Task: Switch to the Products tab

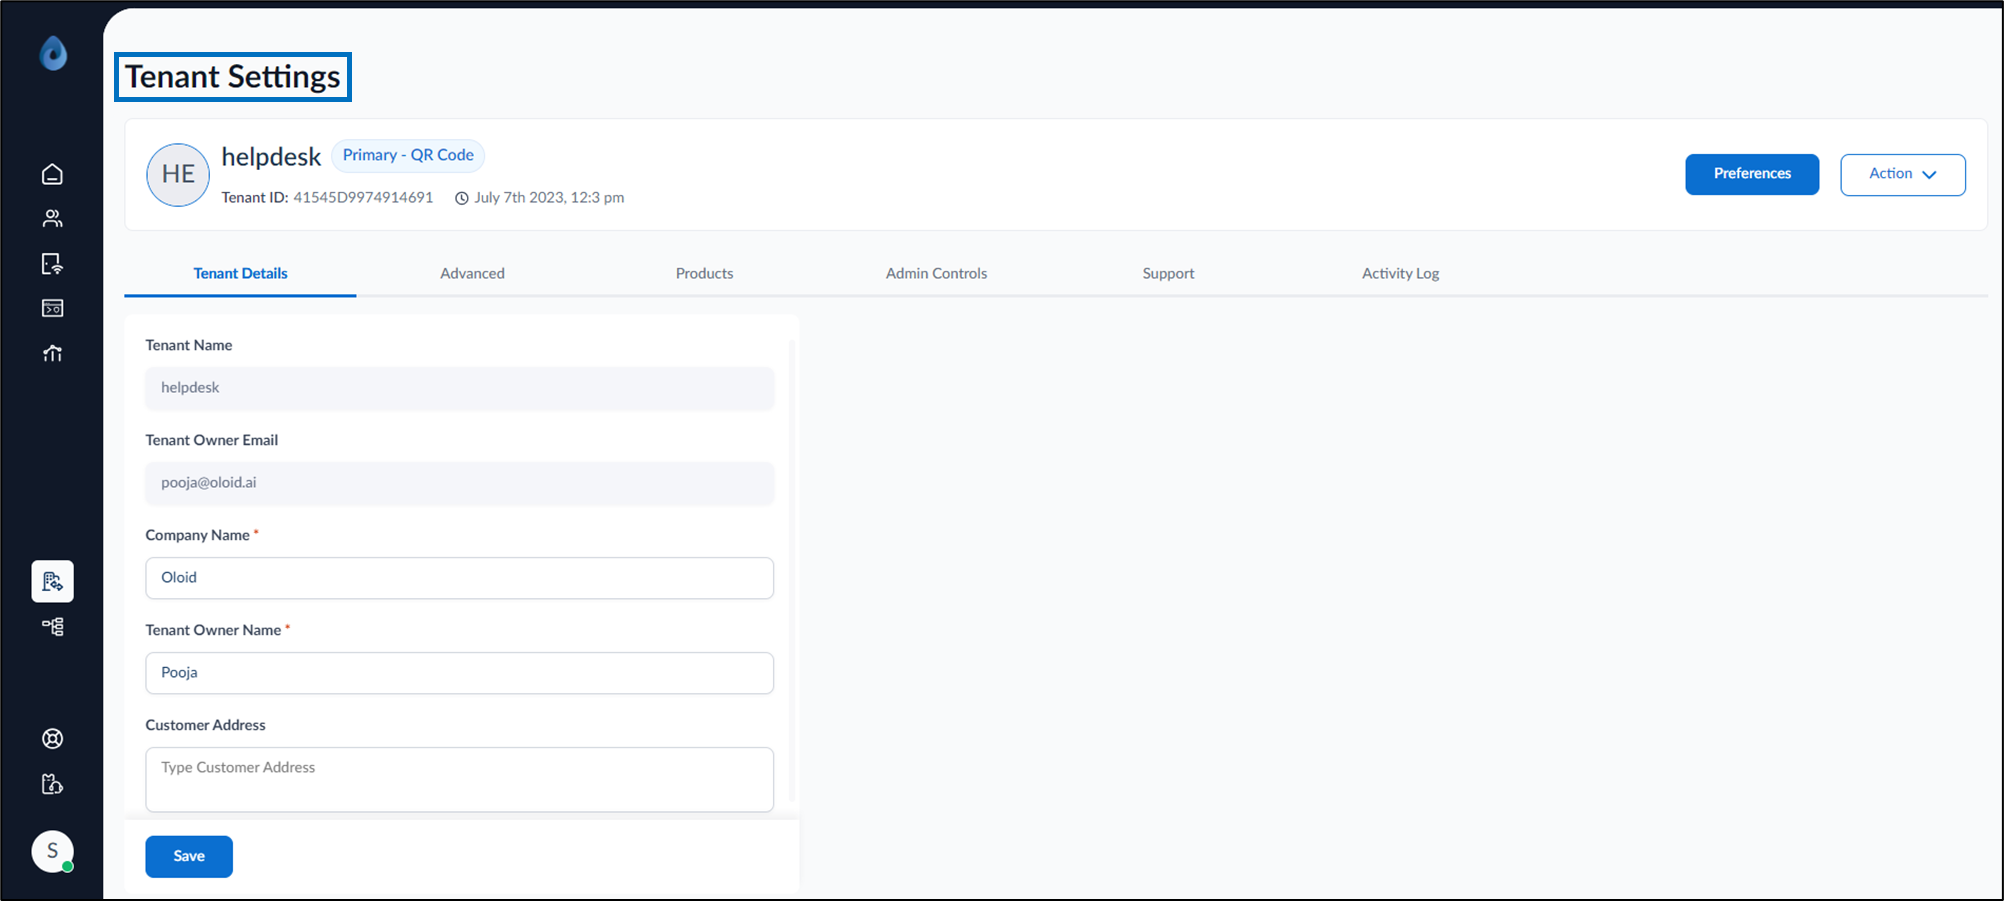Action: [x=704, y=273]
